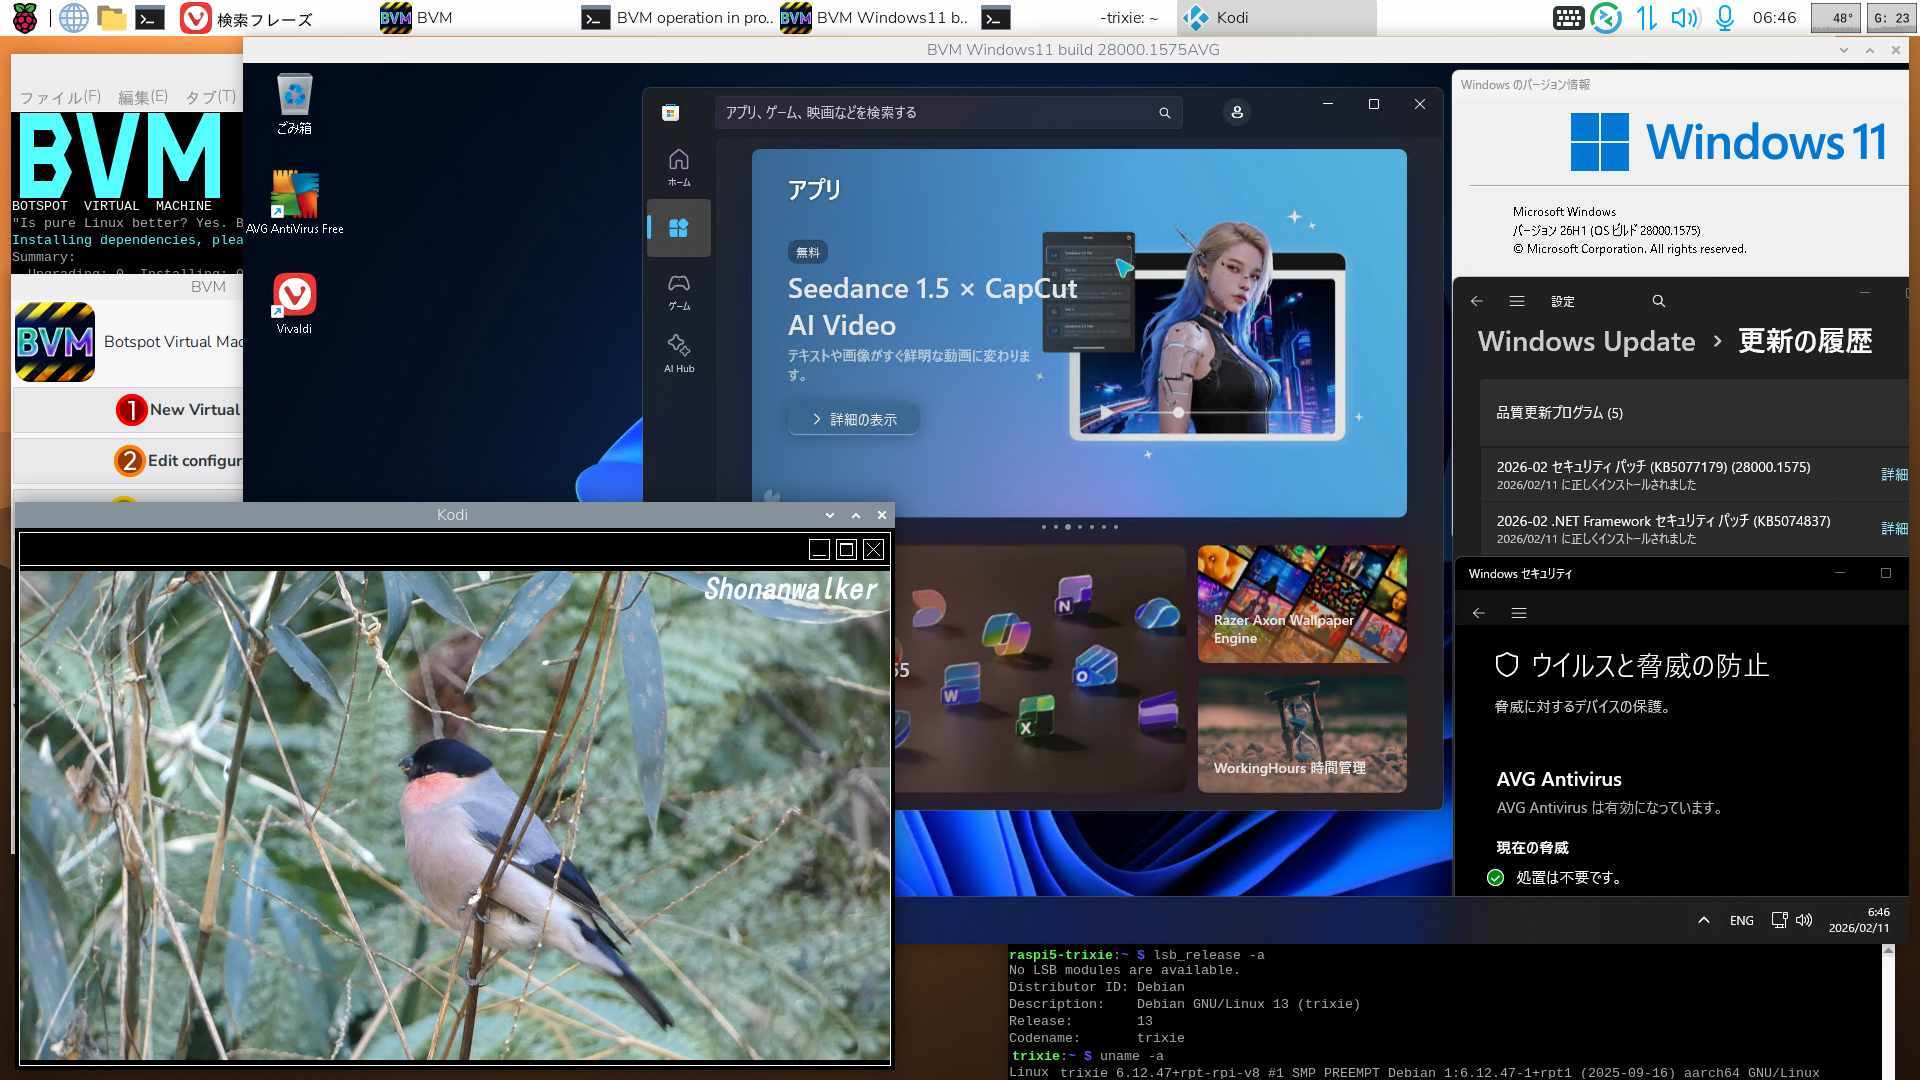This screenshot has height=1080, width=1920.
Task: Select the Apps icon in Store sidebar
Action: coord(679,228)
